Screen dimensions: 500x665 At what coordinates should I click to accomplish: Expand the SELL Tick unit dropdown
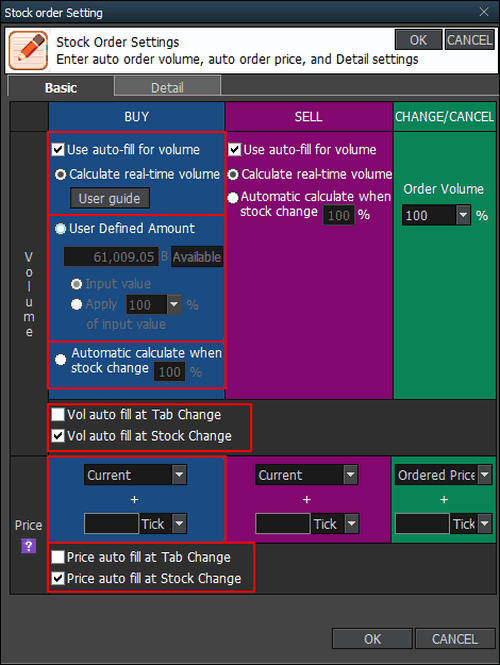pyautogui.click(x=352, y=524)
